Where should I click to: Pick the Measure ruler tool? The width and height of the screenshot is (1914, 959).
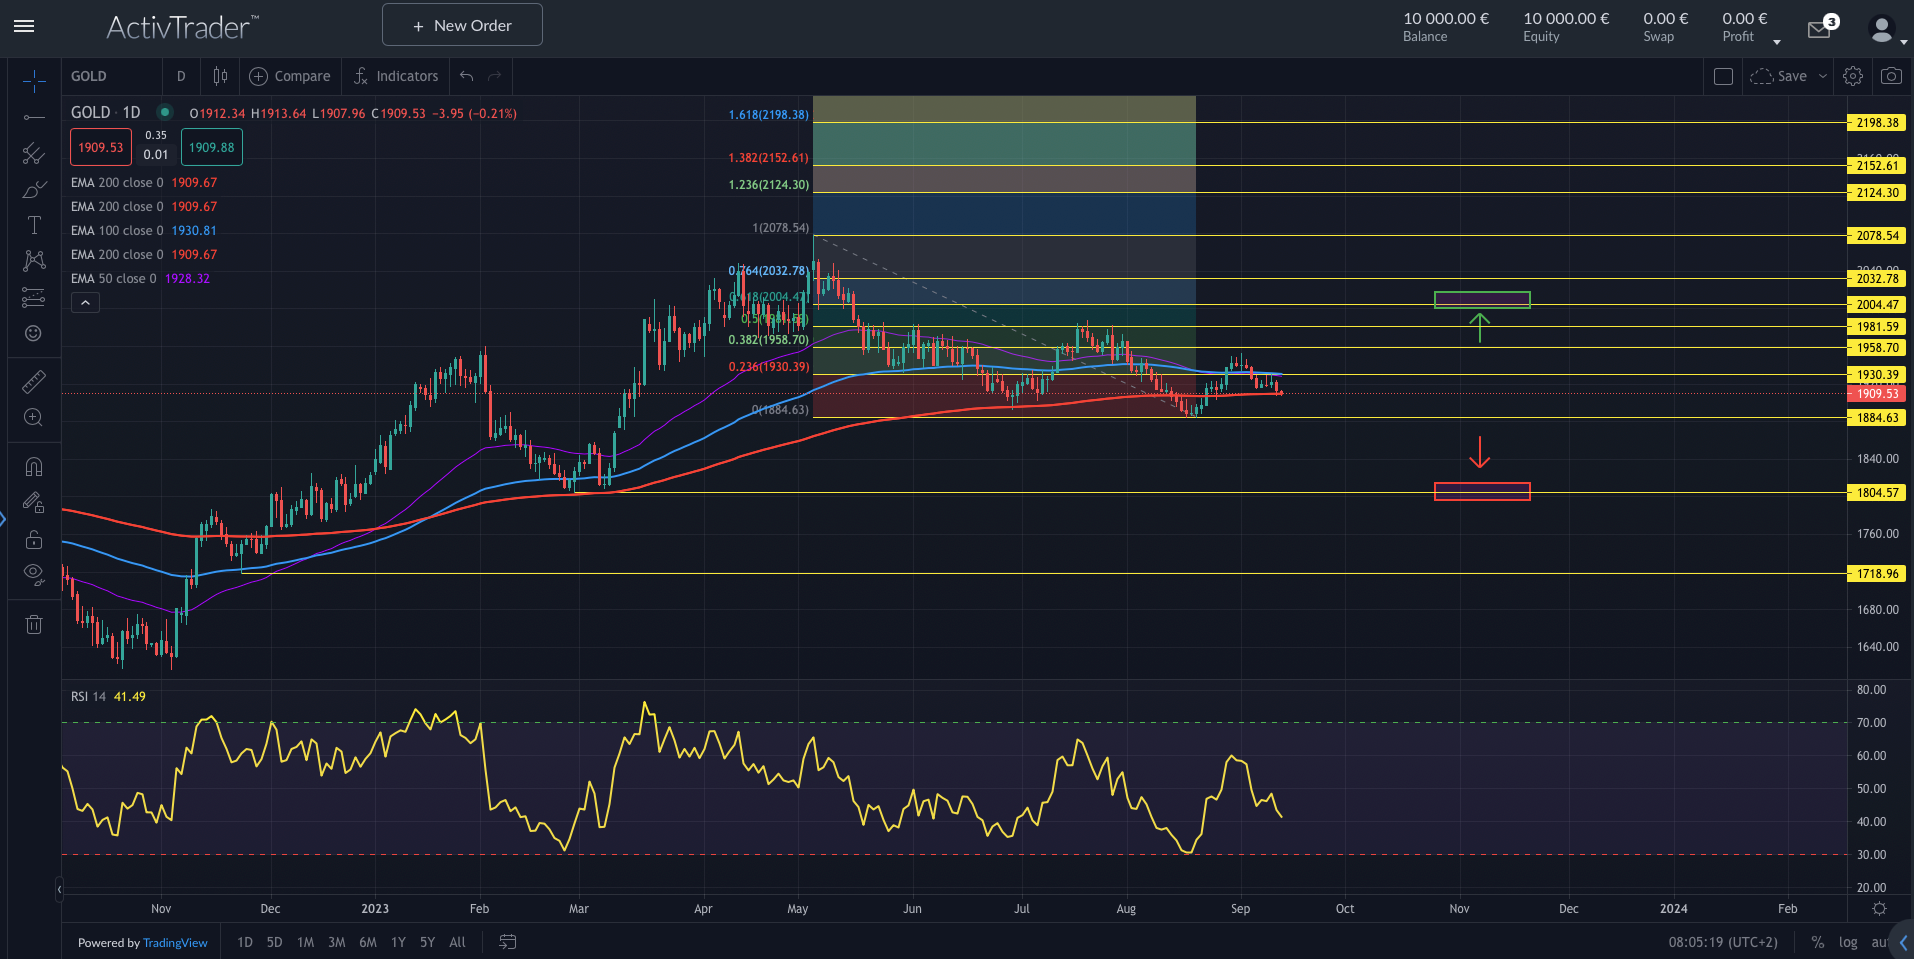33,381
